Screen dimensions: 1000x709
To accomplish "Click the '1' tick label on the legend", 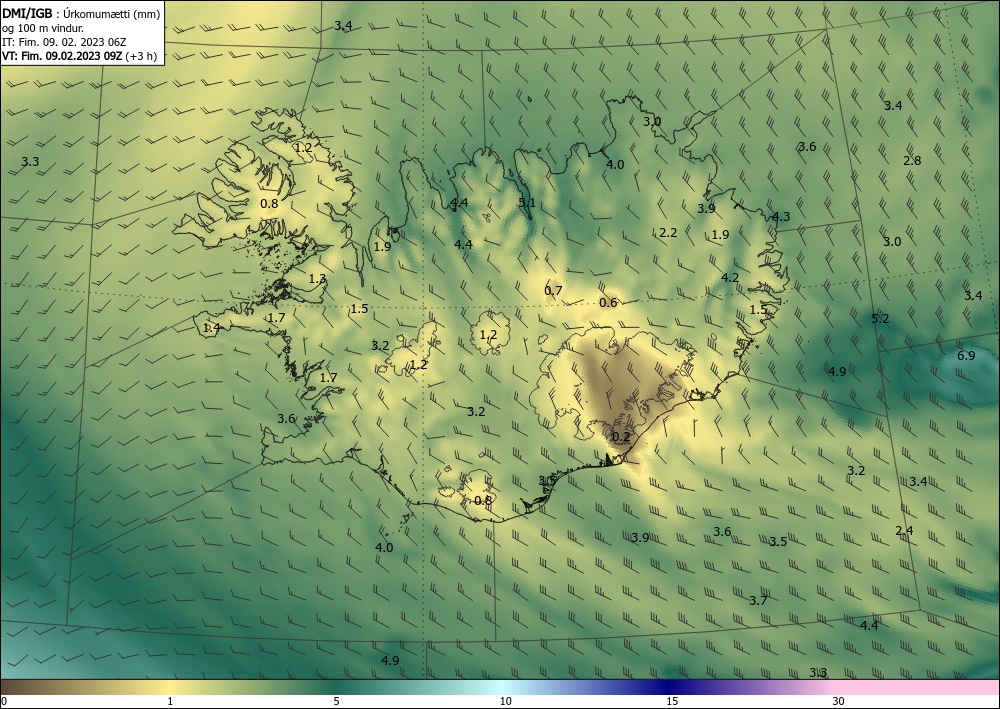I will tap(170, 702).
